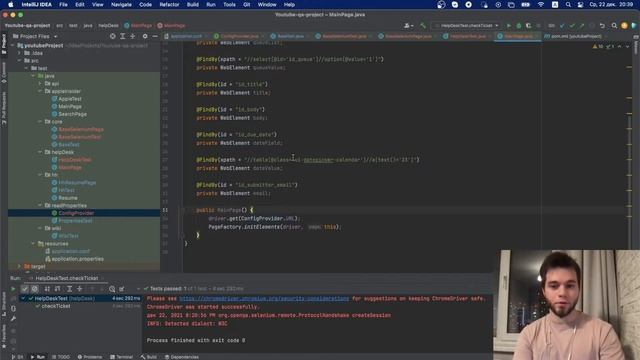640x360 pixels.
Task: Open the Build menu
Action: (x=193, y=4)
